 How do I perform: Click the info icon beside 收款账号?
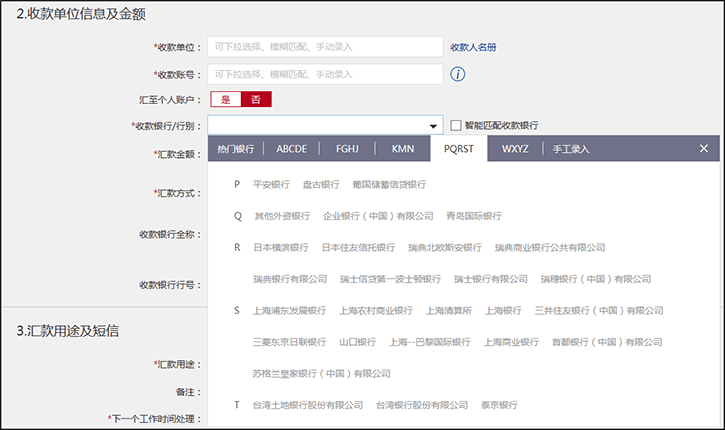[457, 74]
